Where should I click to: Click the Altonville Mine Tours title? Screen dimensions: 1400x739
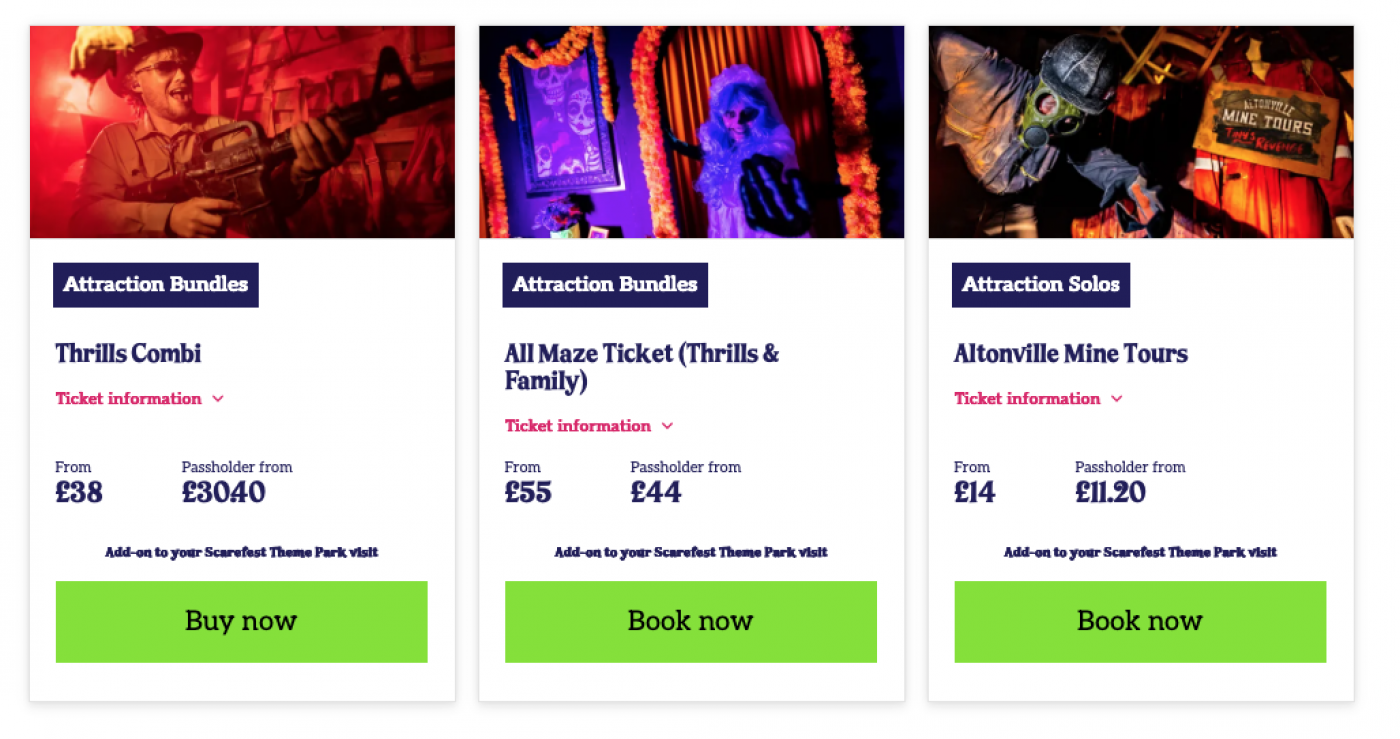tap(1070, 353)
